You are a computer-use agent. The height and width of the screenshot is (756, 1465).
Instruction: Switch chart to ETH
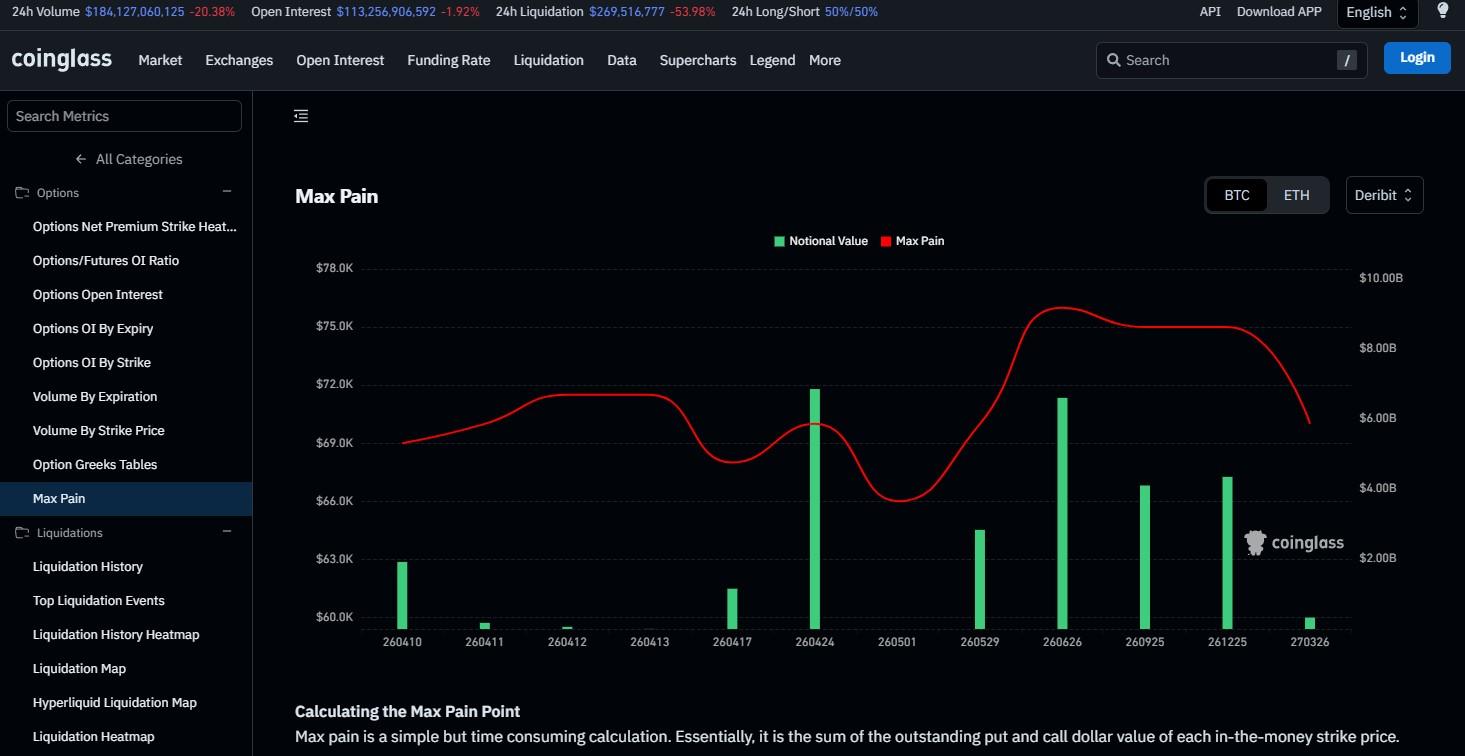(x=1296, y=195)
